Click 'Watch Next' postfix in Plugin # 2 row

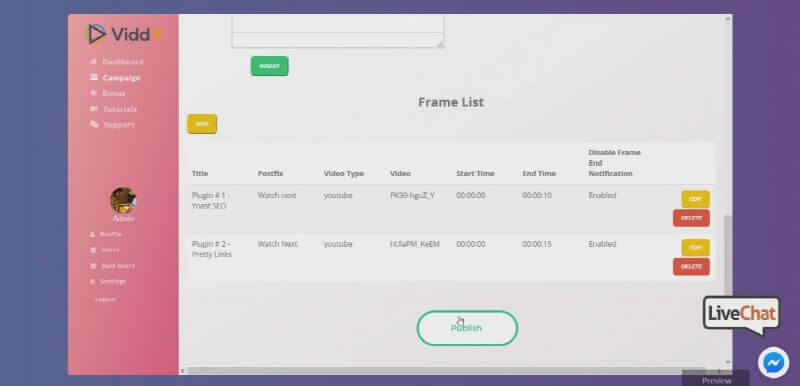click(277, 244)
